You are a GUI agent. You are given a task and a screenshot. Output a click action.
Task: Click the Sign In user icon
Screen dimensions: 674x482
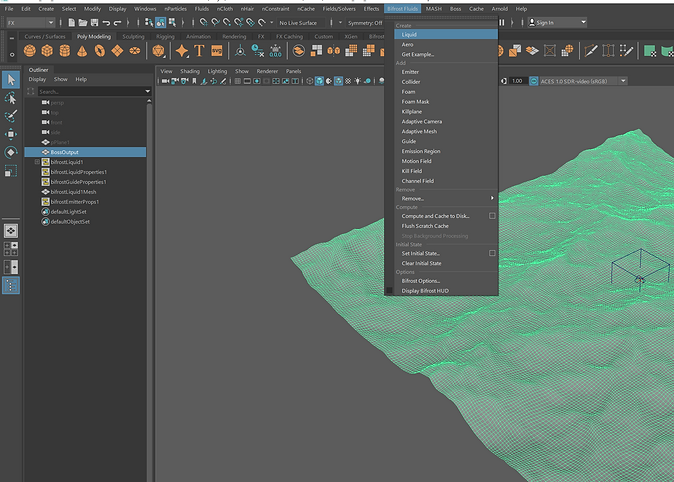click(532, 22)
